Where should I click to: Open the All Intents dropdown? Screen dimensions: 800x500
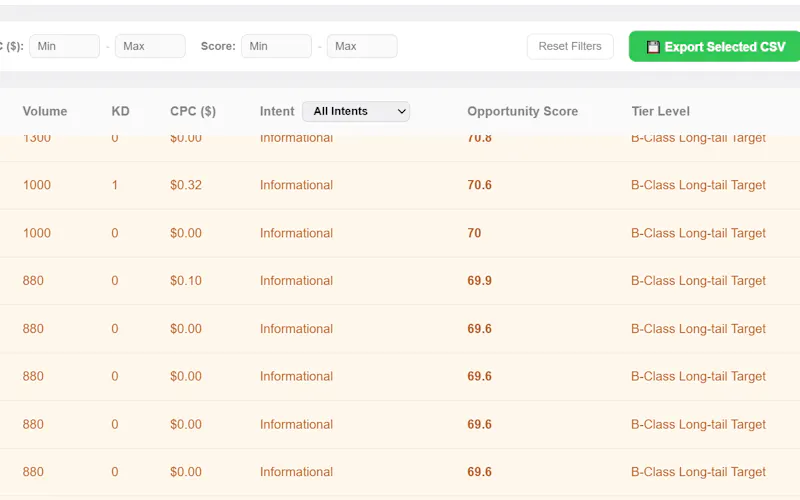click(x=356, y=111)
